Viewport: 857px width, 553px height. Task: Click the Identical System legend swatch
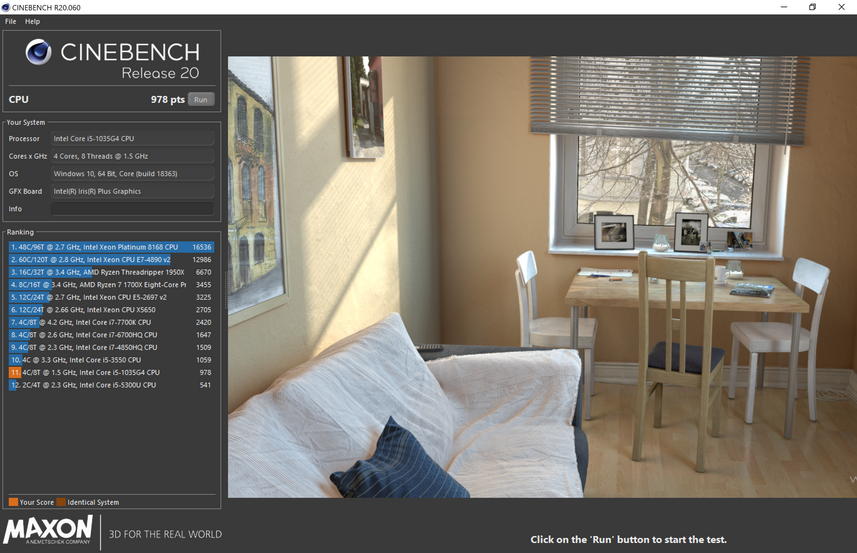61,502
